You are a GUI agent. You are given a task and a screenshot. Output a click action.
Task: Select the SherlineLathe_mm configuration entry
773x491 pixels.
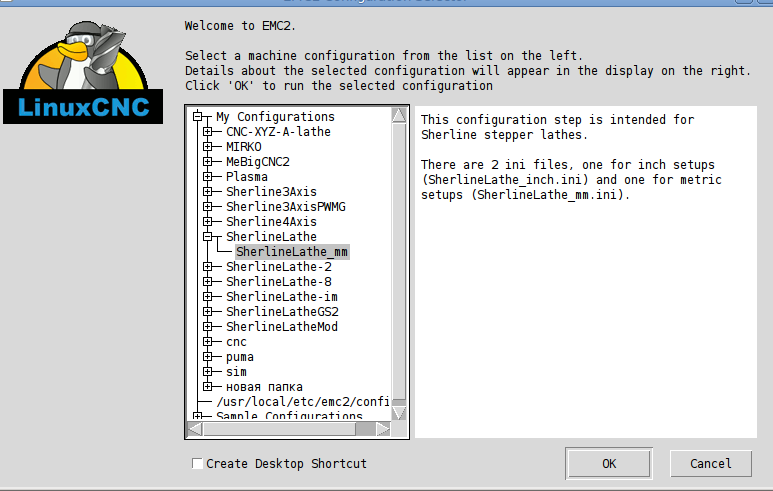pos(292,252)
